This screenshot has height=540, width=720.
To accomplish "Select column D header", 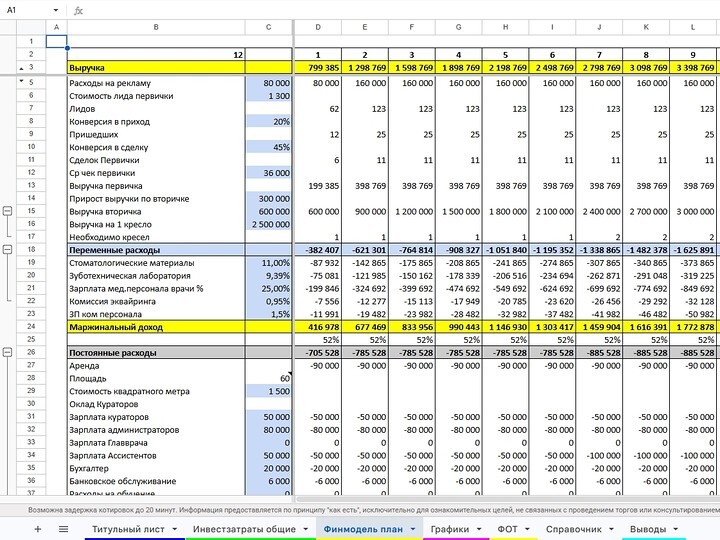I will tap(318, 27).
